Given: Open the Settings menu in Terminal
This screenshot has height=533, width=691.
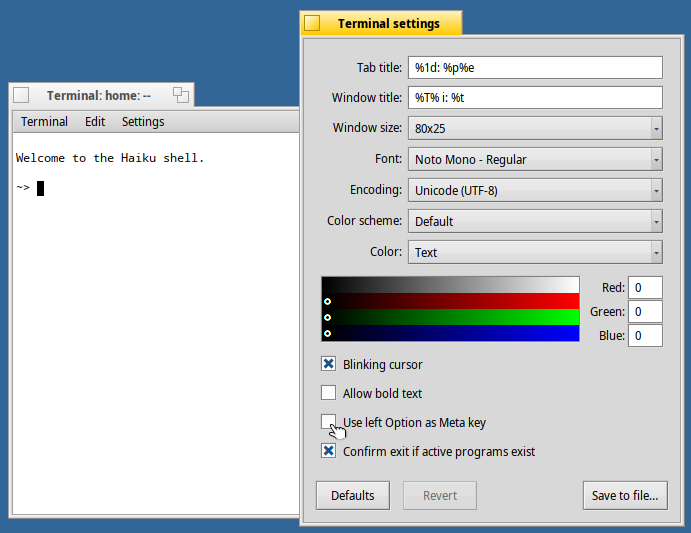Looking at the screenshot, I should click(143, 122).
